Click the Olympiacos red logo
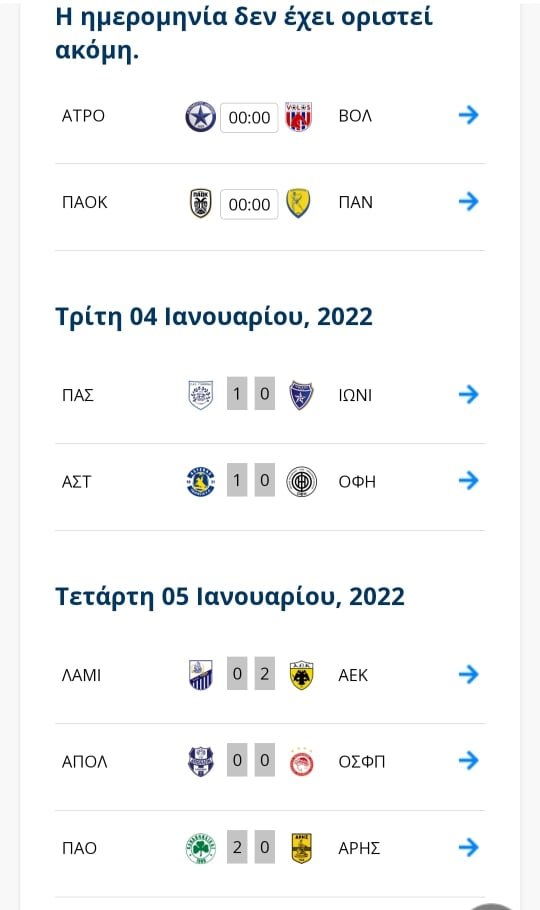This screenshot has height=910, width=540. tap(301, 762)
